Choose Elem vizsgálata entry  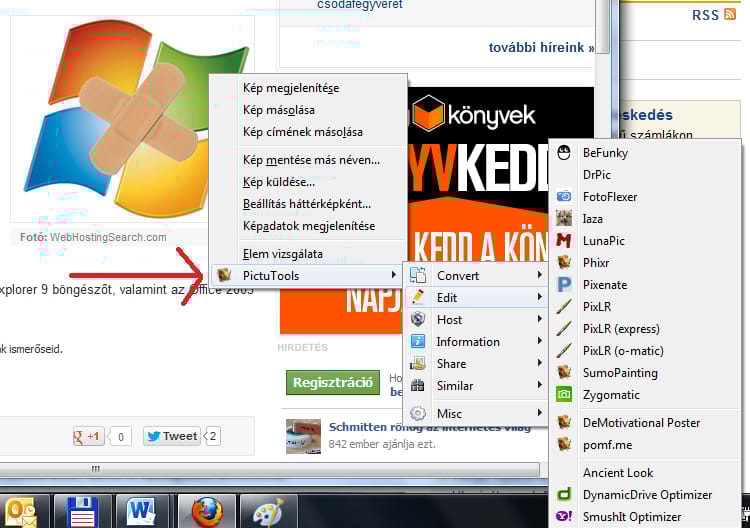pos(308,253)
